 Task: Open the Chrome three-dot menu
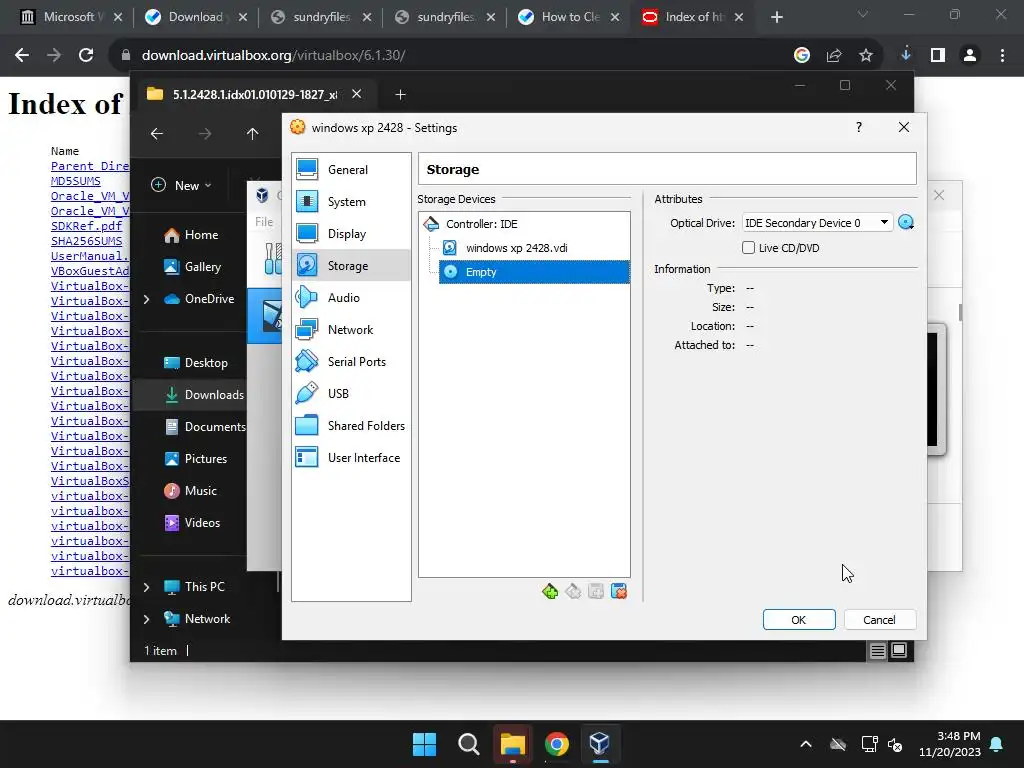click(1002, 56)
